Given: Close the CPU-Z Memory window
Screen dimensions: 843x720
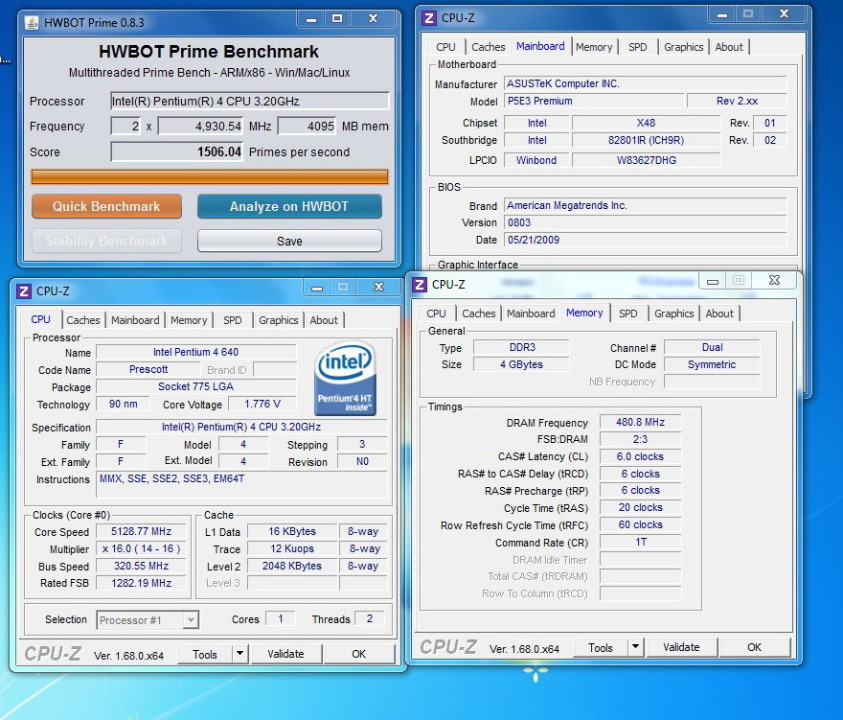Looking at the screenshot, I should point(774,280).
